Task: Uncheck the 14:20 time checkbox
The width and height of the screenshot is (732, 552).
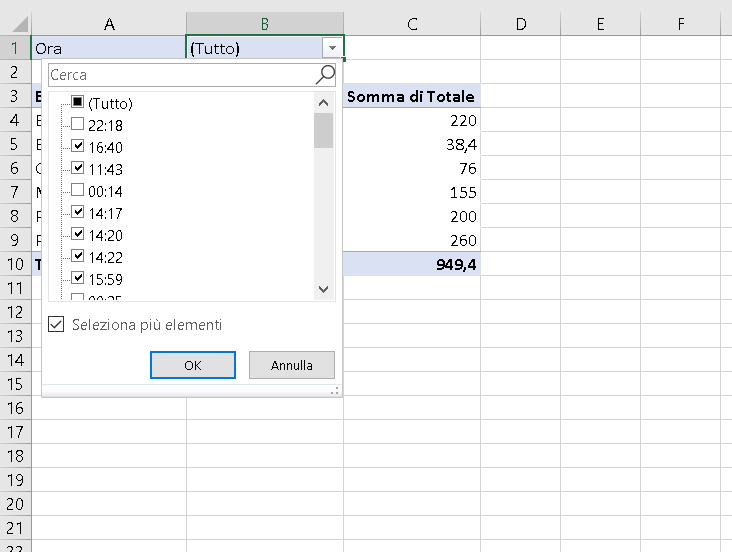Action: point(77,234)
